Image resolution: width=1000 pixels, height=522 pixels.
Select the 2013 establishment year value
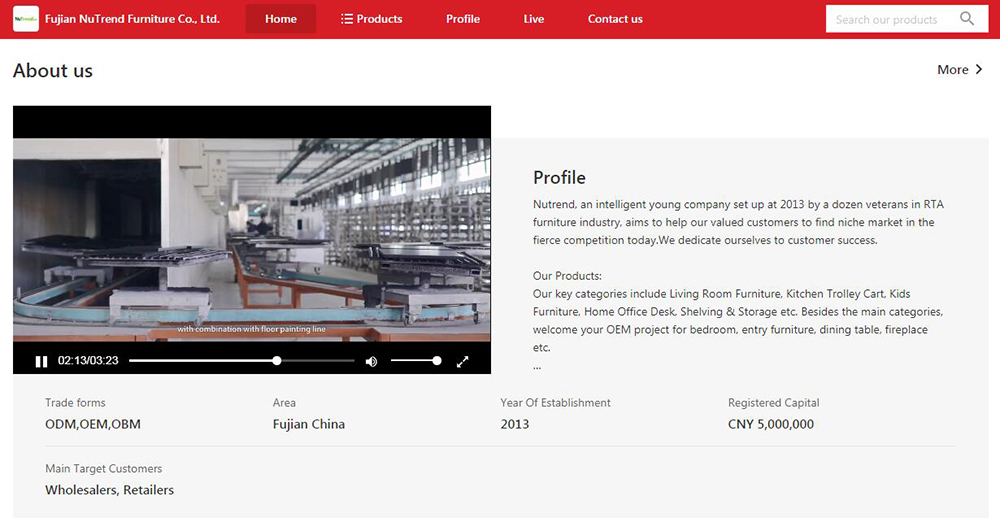click(x=515, y=424)
